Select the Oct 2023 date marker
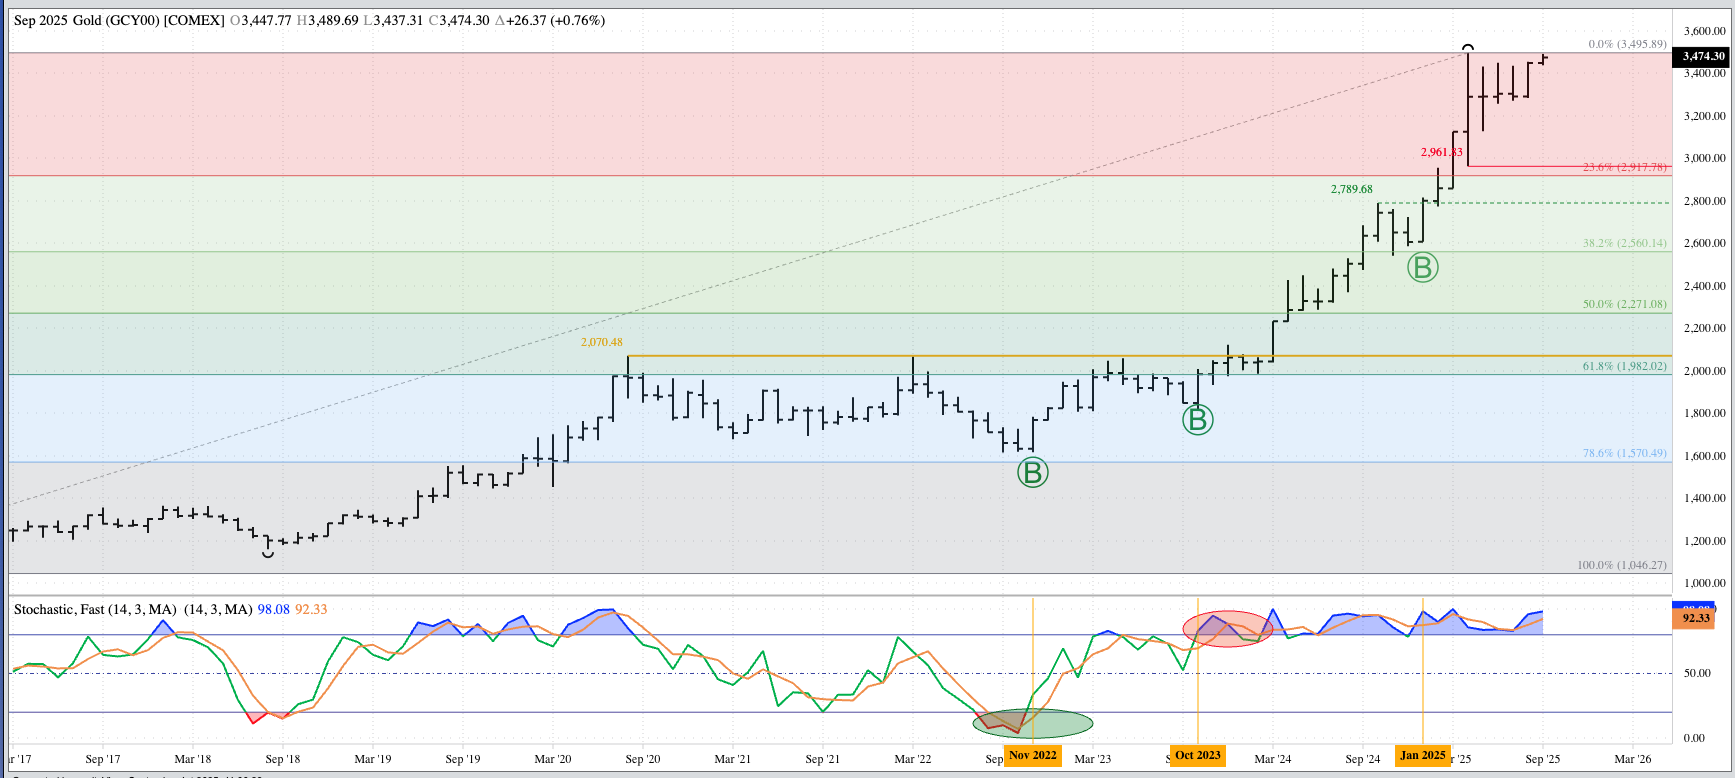This screenshot has width=1735, height=778. (x=1197, y=755)
